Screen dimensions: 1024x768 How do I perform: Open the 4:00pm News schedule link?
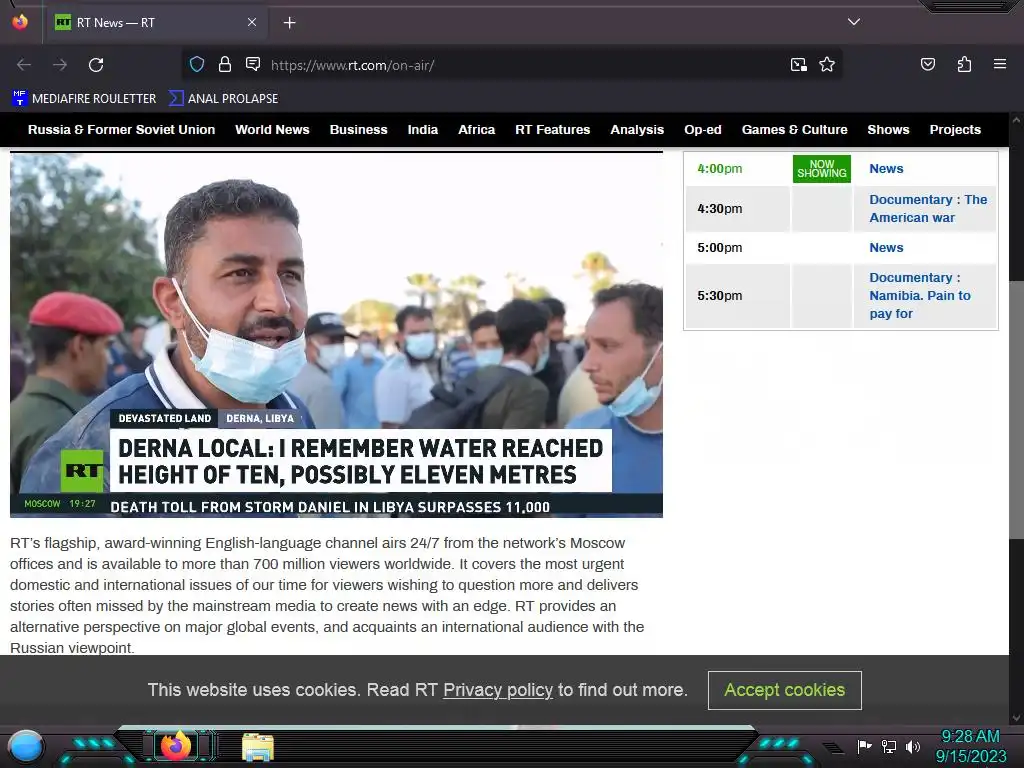point(886,168)
